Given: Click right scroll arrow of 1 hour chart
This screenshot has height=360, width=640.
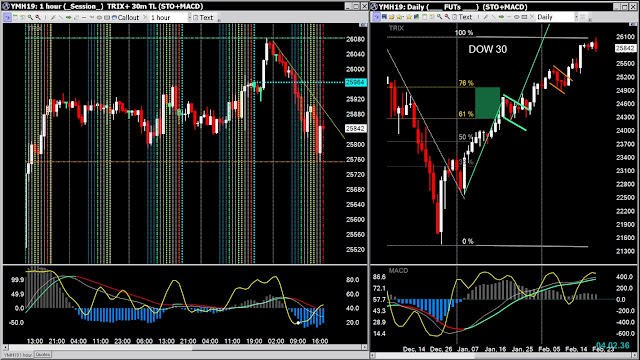Looking at the screenshot, I should 364,347.
